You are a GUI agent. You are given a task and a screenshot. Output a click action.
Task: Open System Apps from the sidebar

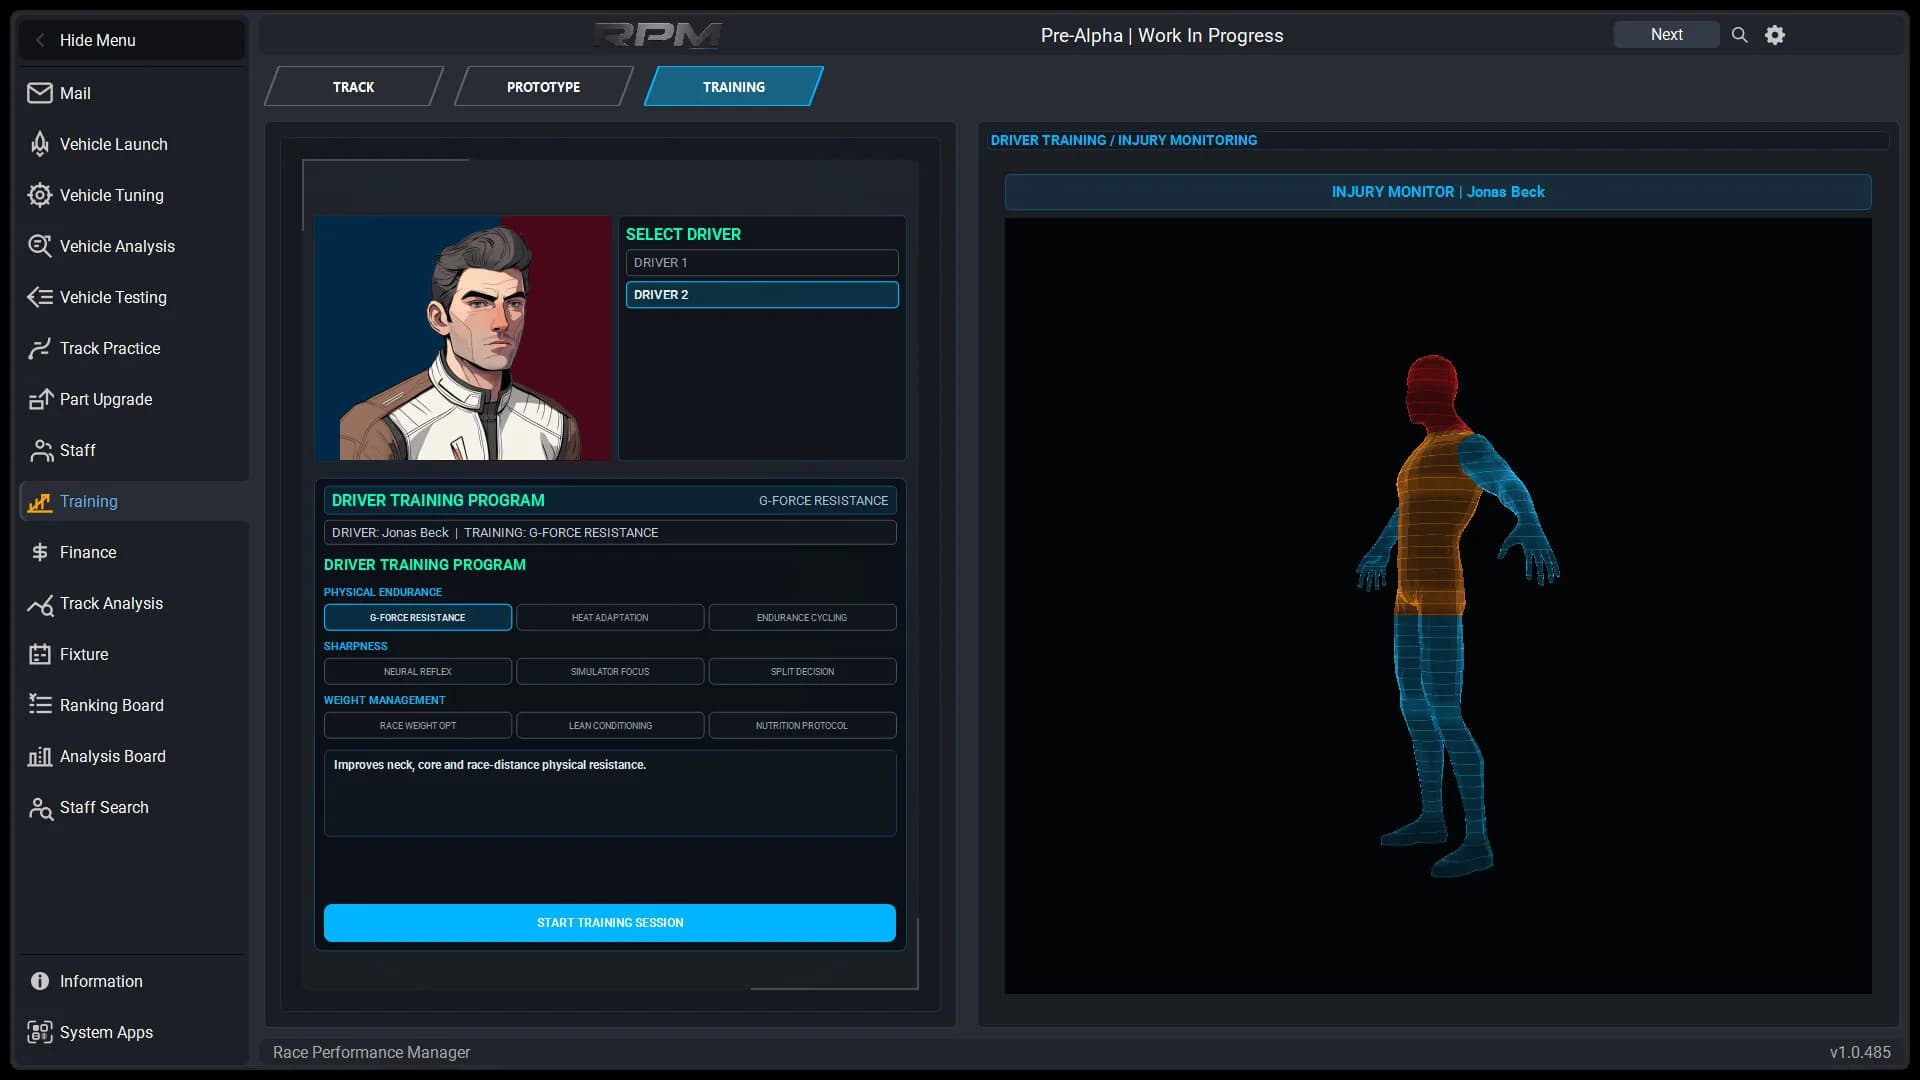132,1032
